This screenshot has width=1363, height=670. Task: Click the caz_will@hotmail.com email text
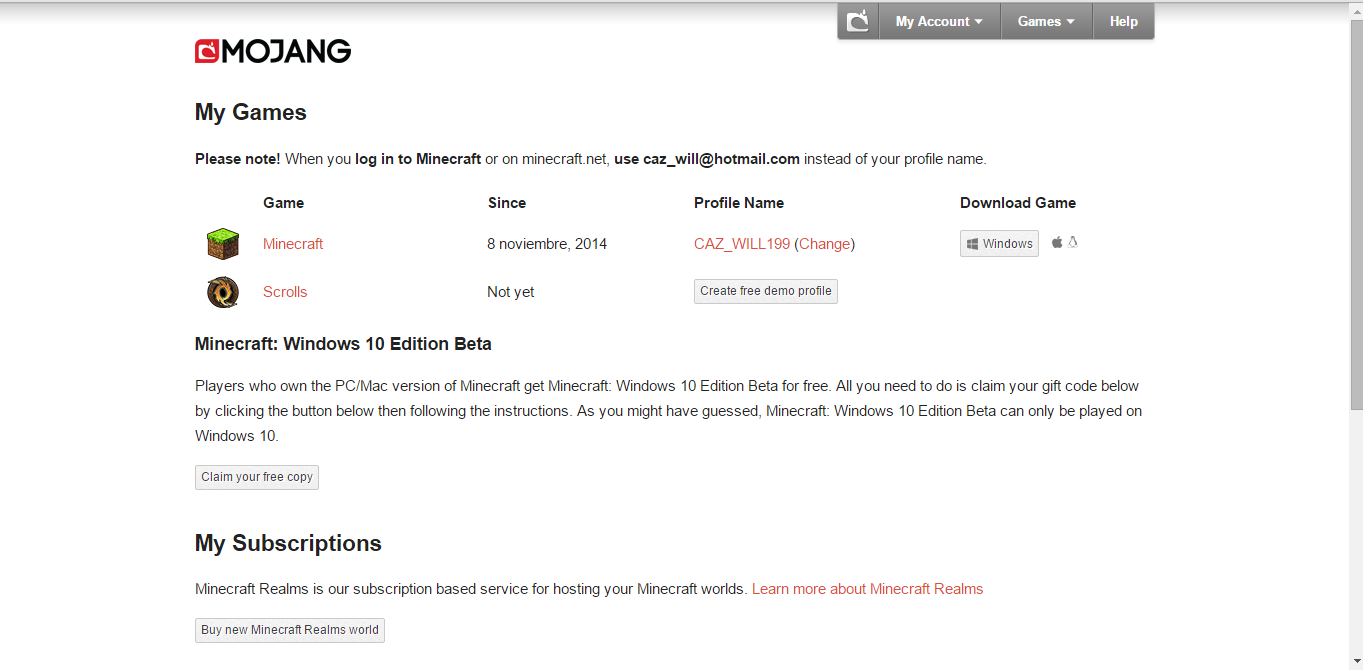(721, 159)
